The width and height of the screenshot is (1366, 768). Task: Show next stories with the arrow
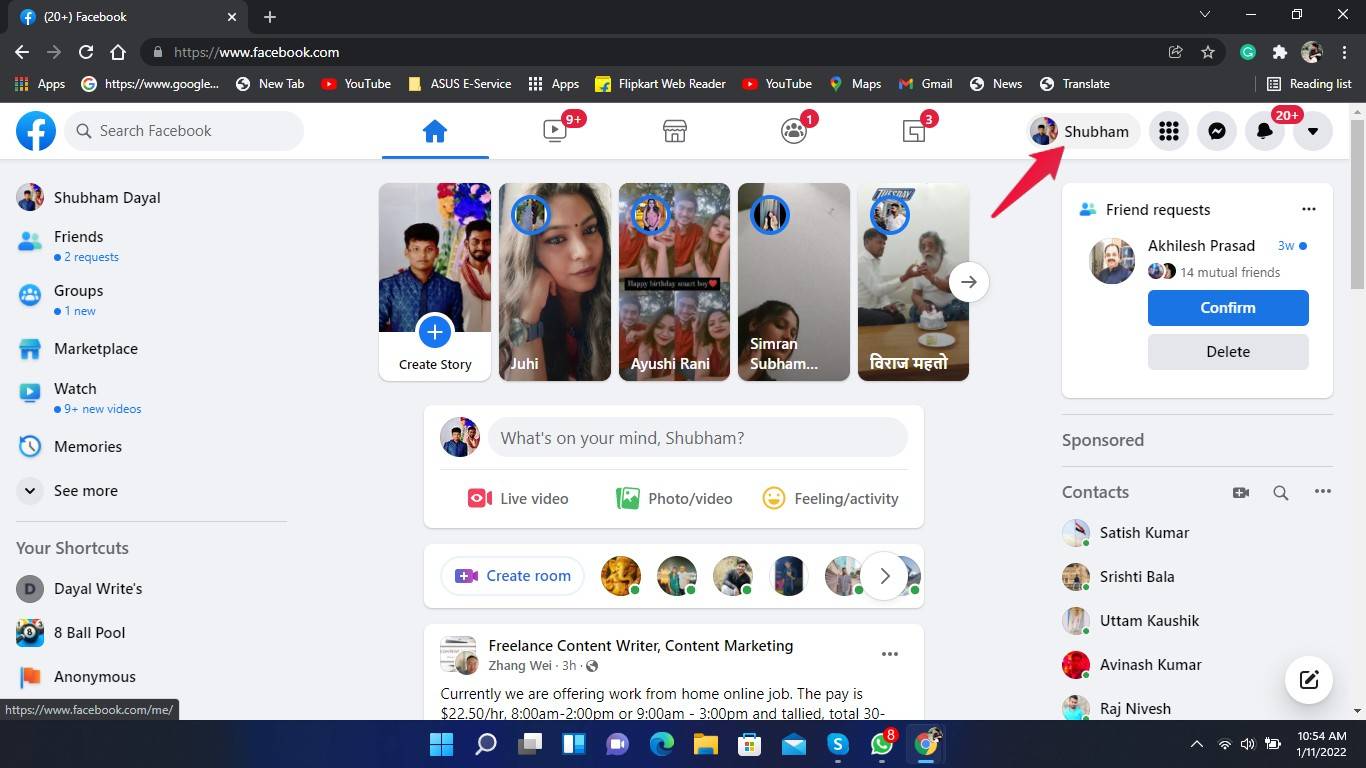(968, 282)
